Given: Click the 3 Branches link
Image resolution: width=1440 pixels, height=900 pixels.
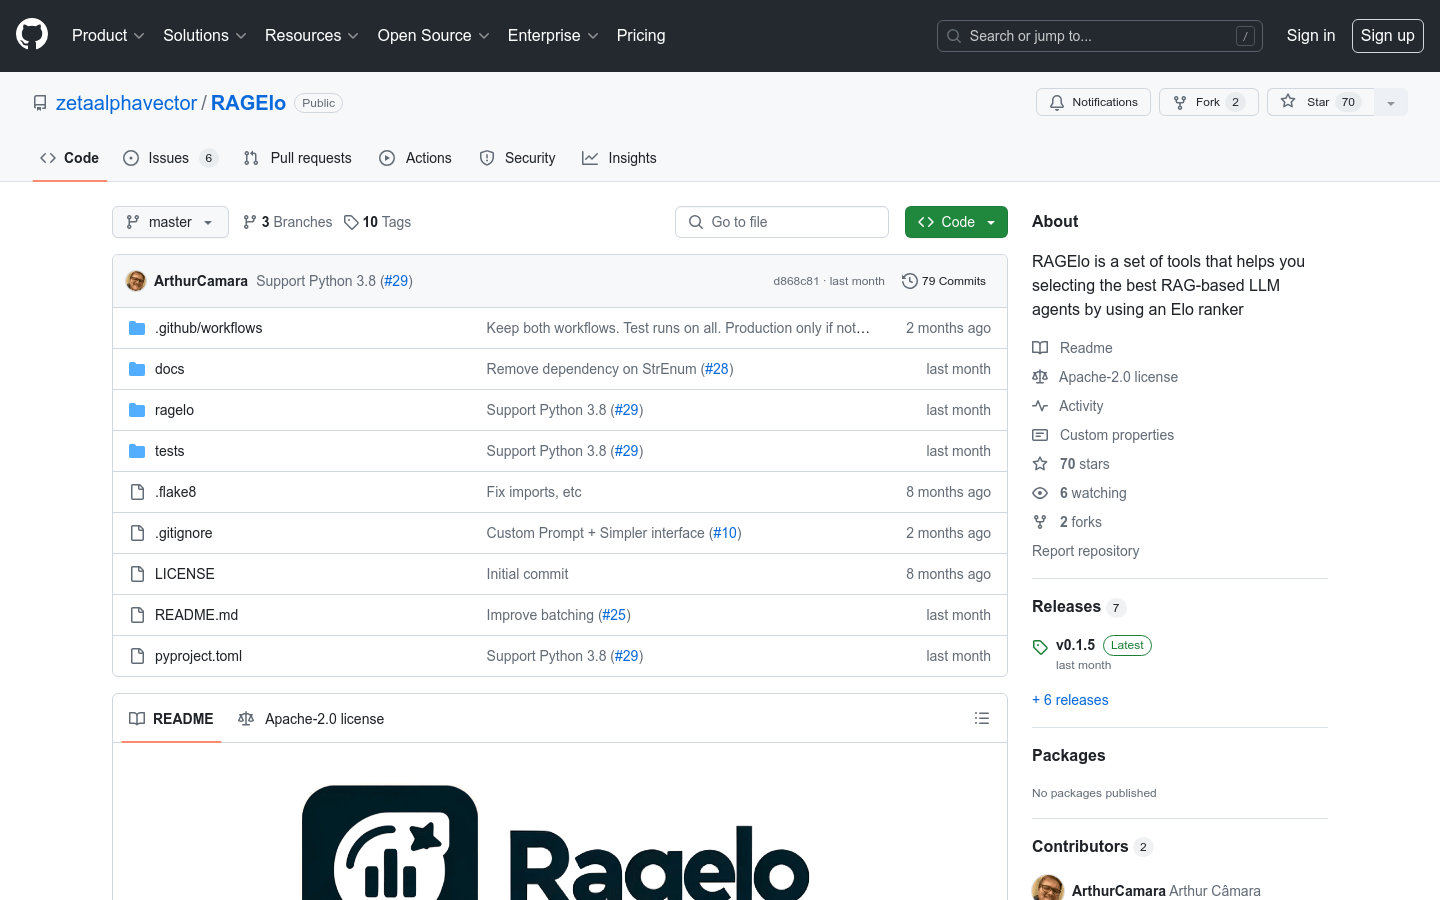Looking at the screenshot, I should pyautogui.click(x=287, y=222).
